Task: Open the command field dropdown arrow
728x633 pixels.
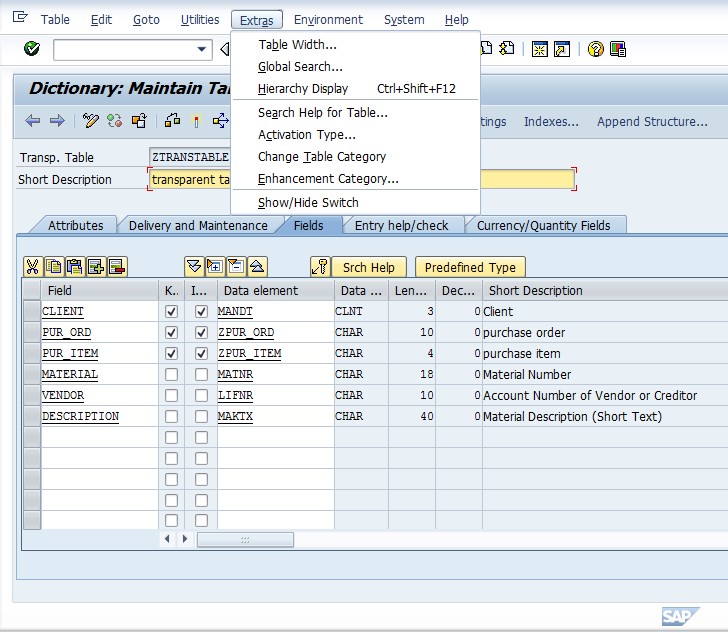Action: pyautogui.click(x=202, y=49)
